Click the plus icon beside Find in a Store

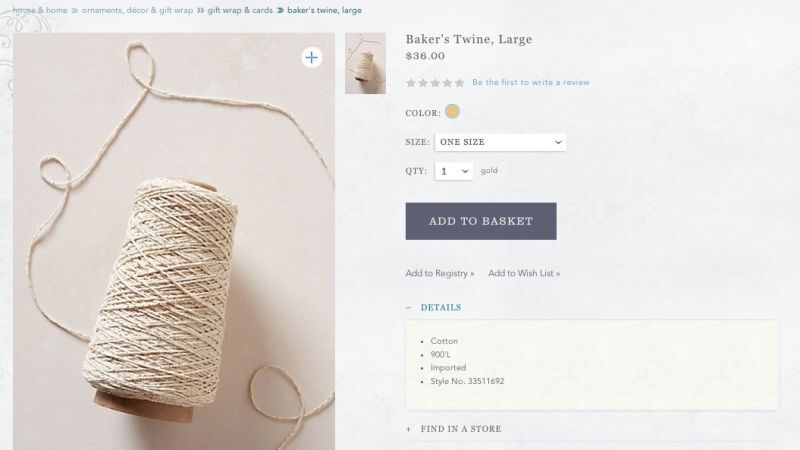[x=409, y=429]
